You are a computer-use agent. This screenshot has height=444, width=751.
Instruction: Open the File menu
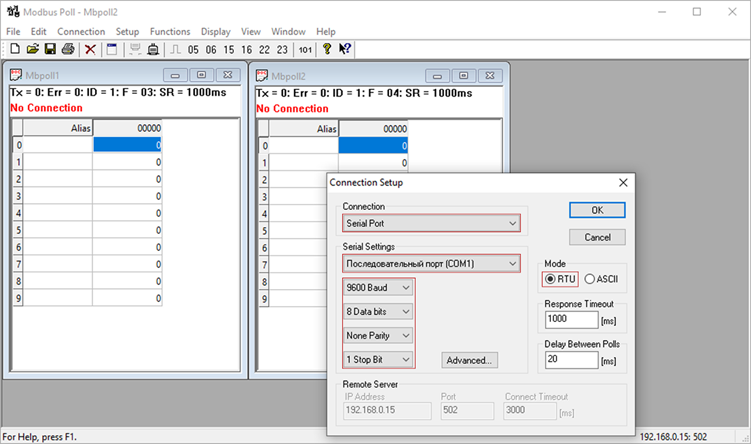13,32
